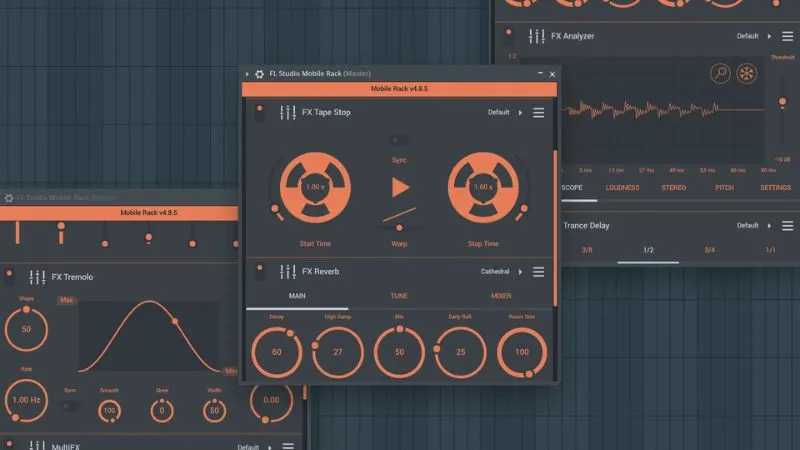Switch to the SETTINGS tab in FX Analyzer
800x450 pixels.
pyautogui.click(x=775, y=188)
